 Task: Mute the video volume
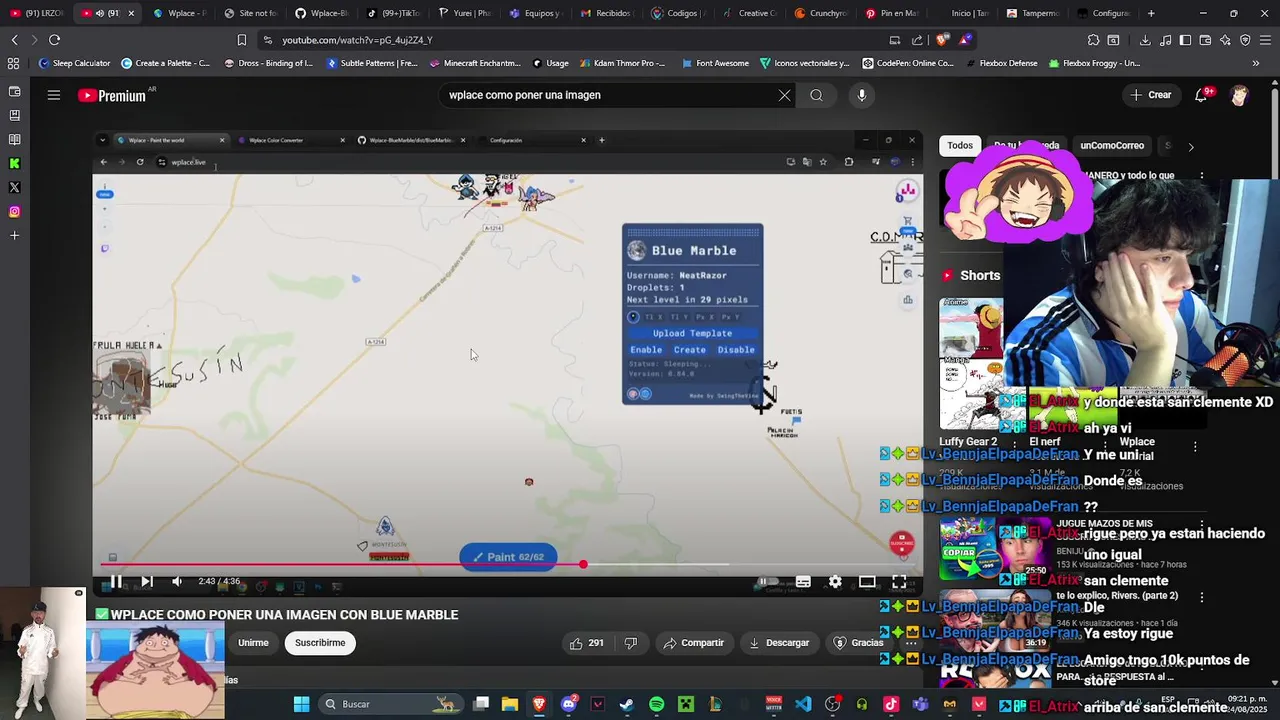click(177, 581)
